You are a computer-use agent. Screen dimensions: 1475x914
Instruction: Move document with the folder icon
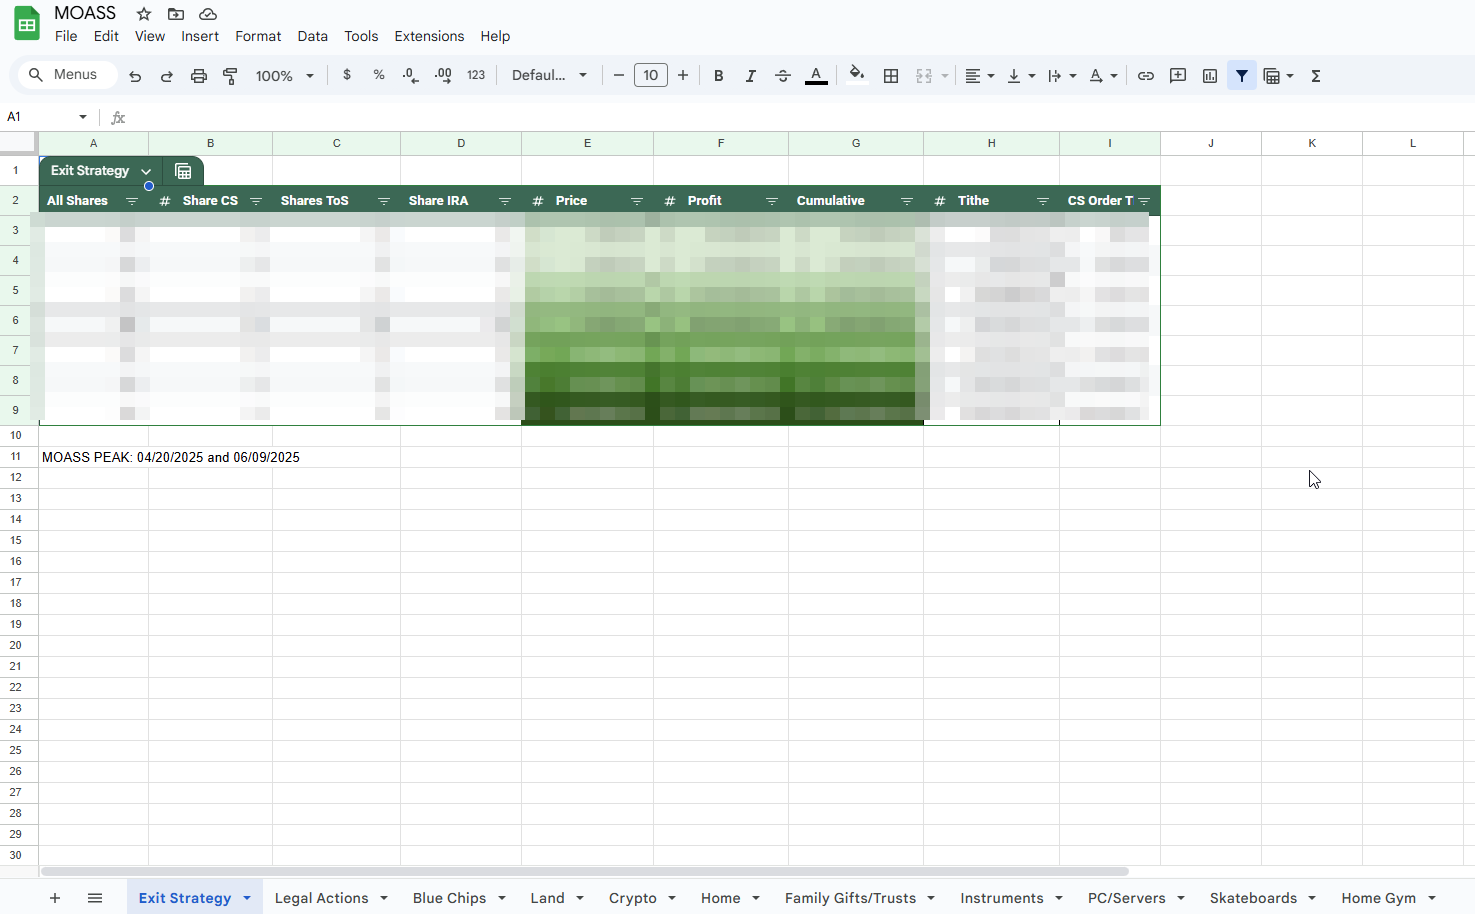pos(176,14)
